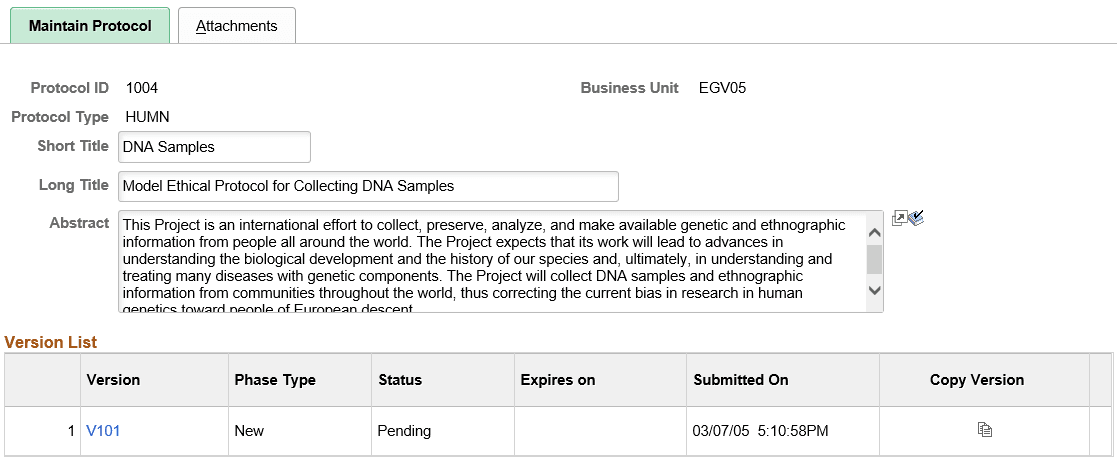Click into the Short Title field
The height and width of the screenshot is (462, 1117).
tap(214, 147)
